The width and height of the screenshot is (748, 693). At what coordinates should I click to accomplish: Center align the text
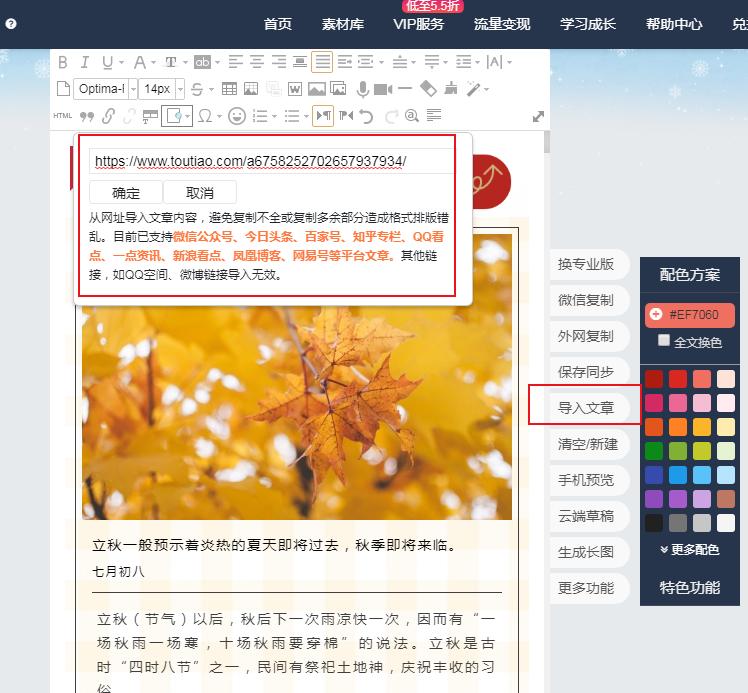pyautogui.click(x=257, y=62)
